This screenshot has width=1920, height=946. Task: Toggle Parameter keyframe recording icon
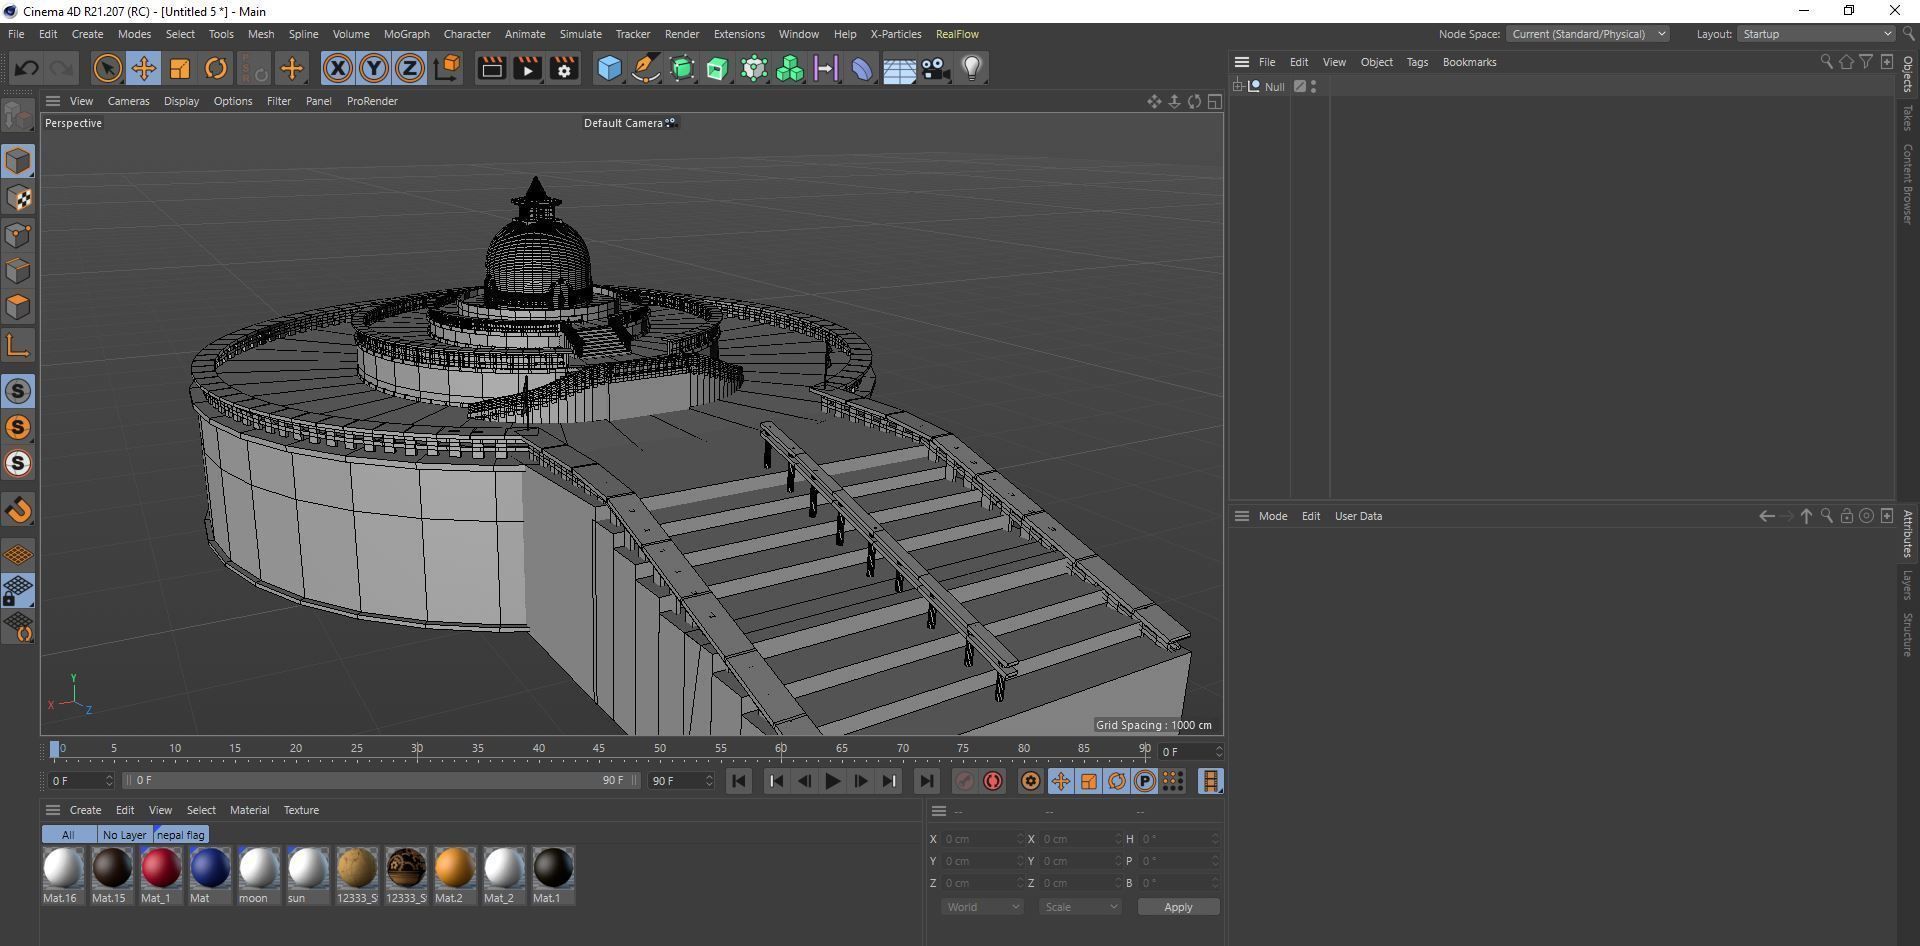click(x=1144, y=781)
